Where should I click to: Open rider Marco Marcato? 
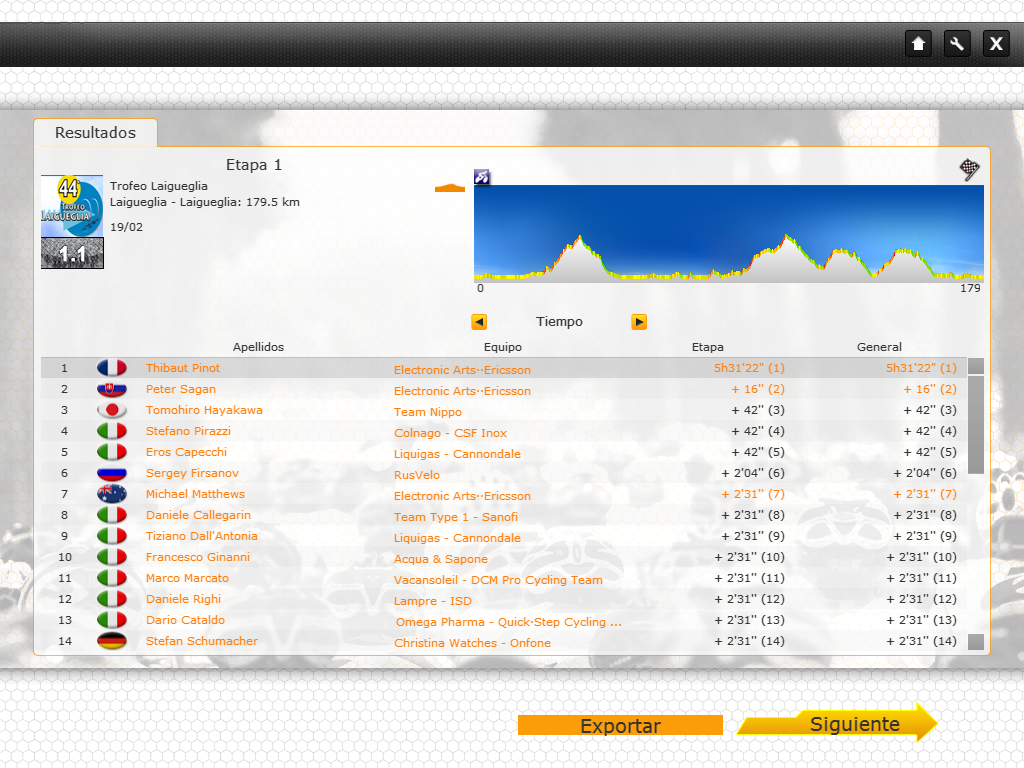pos(187,578)
